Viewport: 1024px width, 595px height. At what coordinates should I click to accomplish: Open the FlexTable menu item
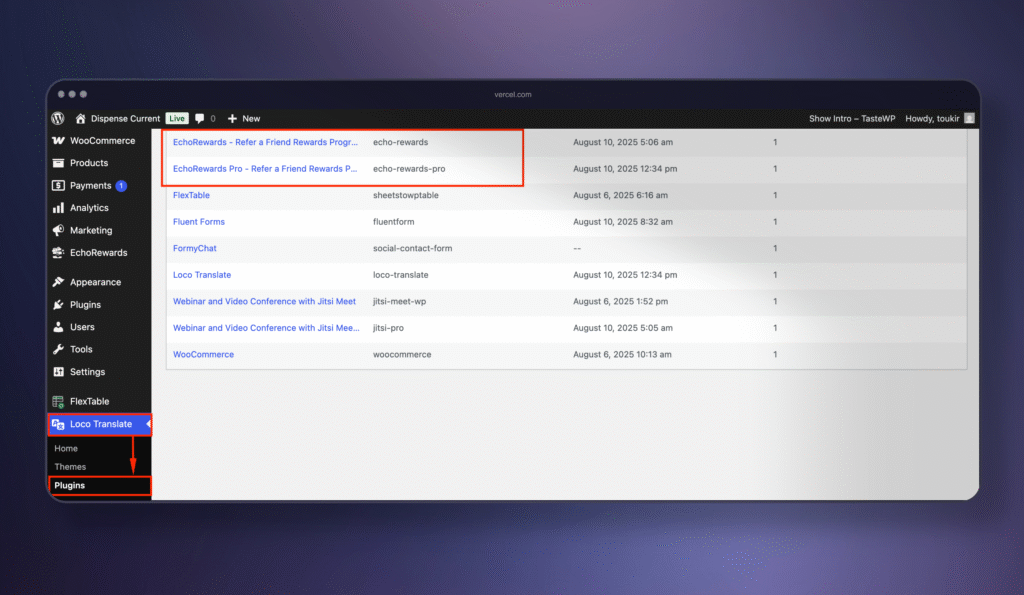point(89,401)
